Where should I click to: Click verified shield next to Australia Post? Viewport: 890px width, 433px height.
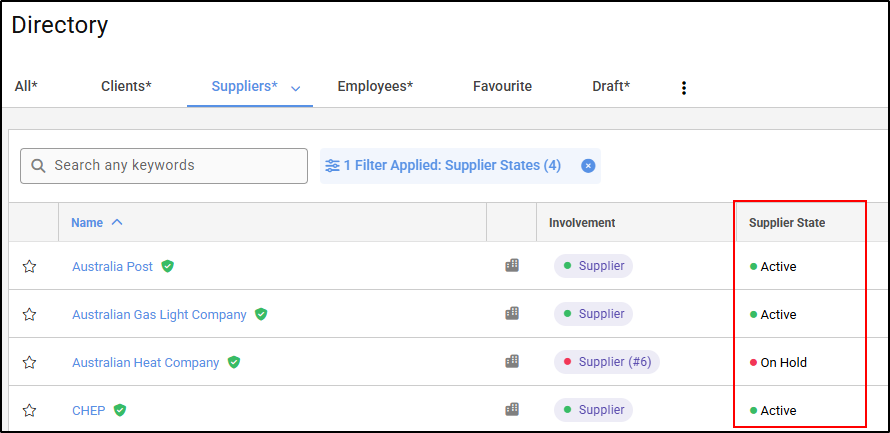[168, 266]
